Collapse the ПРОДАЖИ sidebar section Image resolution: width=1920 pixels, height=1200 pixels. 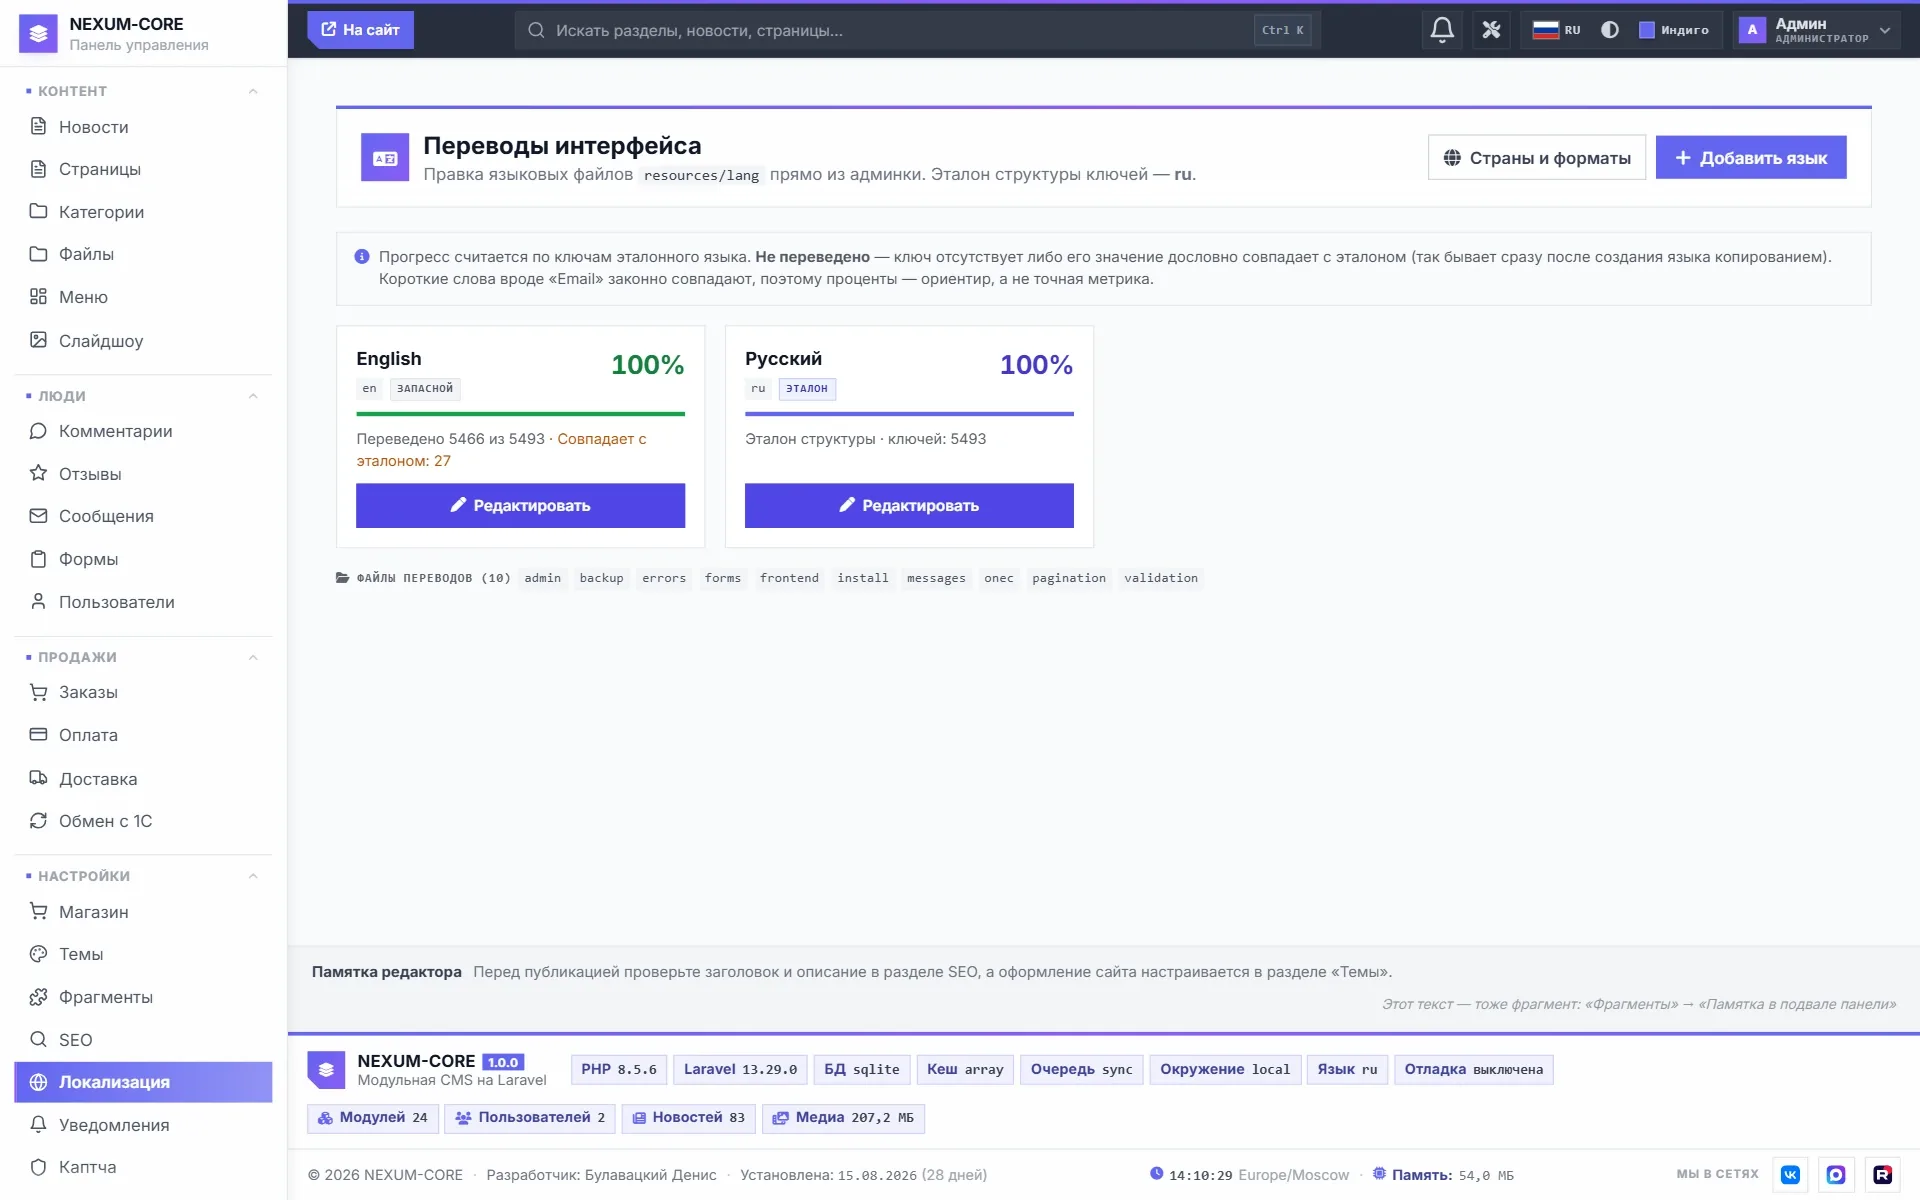pos(253,657)
